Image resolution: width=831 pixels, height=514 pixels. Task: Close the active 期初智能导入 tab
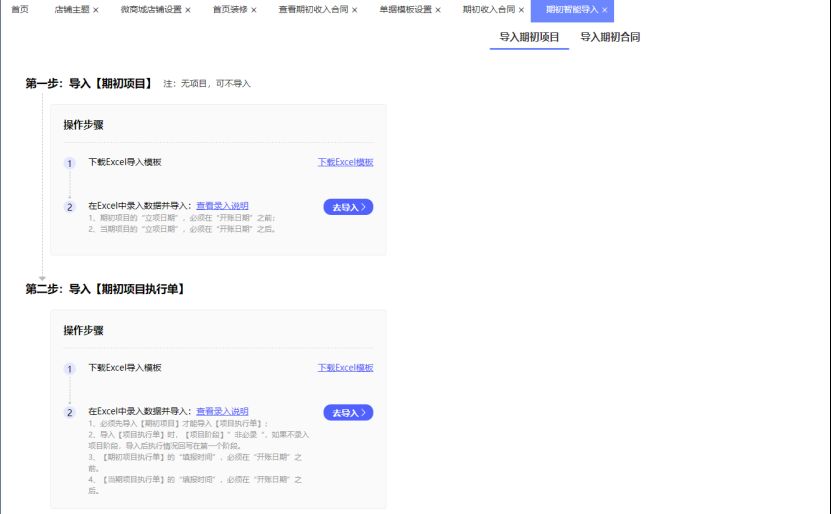pyautogui.click(x=605, y=10)
